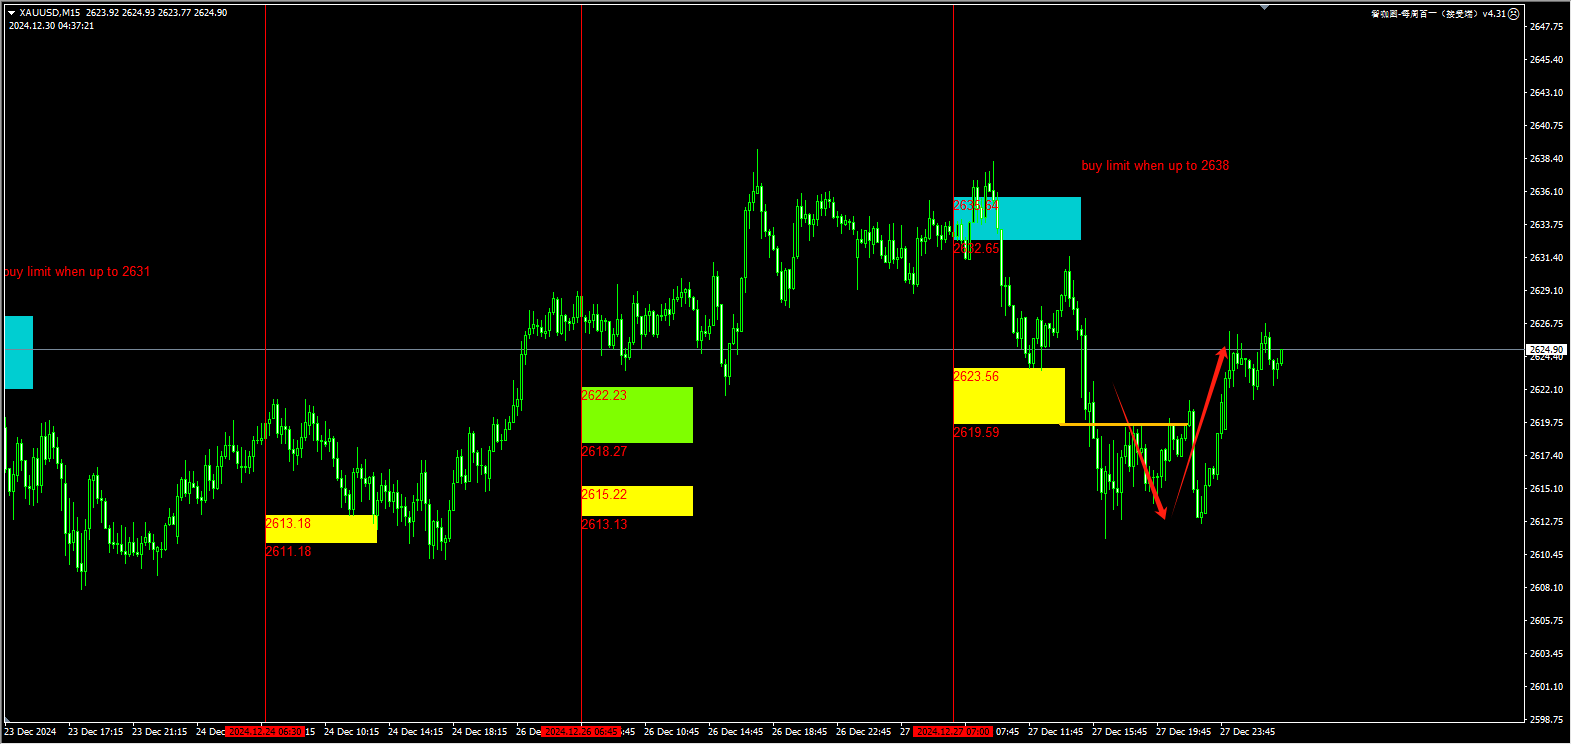
Task: Select the 'buy limit when up to 2631' label
Action: click(x=77, y=272)
